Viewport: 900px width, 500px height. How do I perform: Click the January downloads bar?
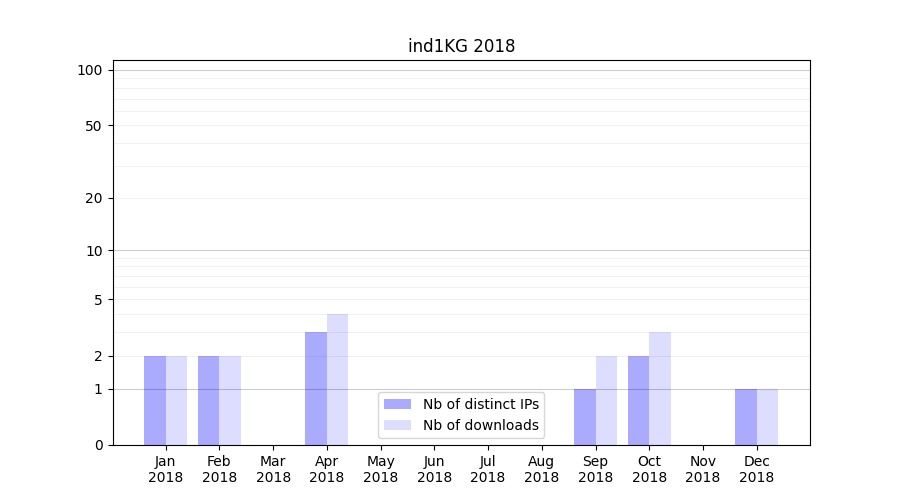coord(176,400)
